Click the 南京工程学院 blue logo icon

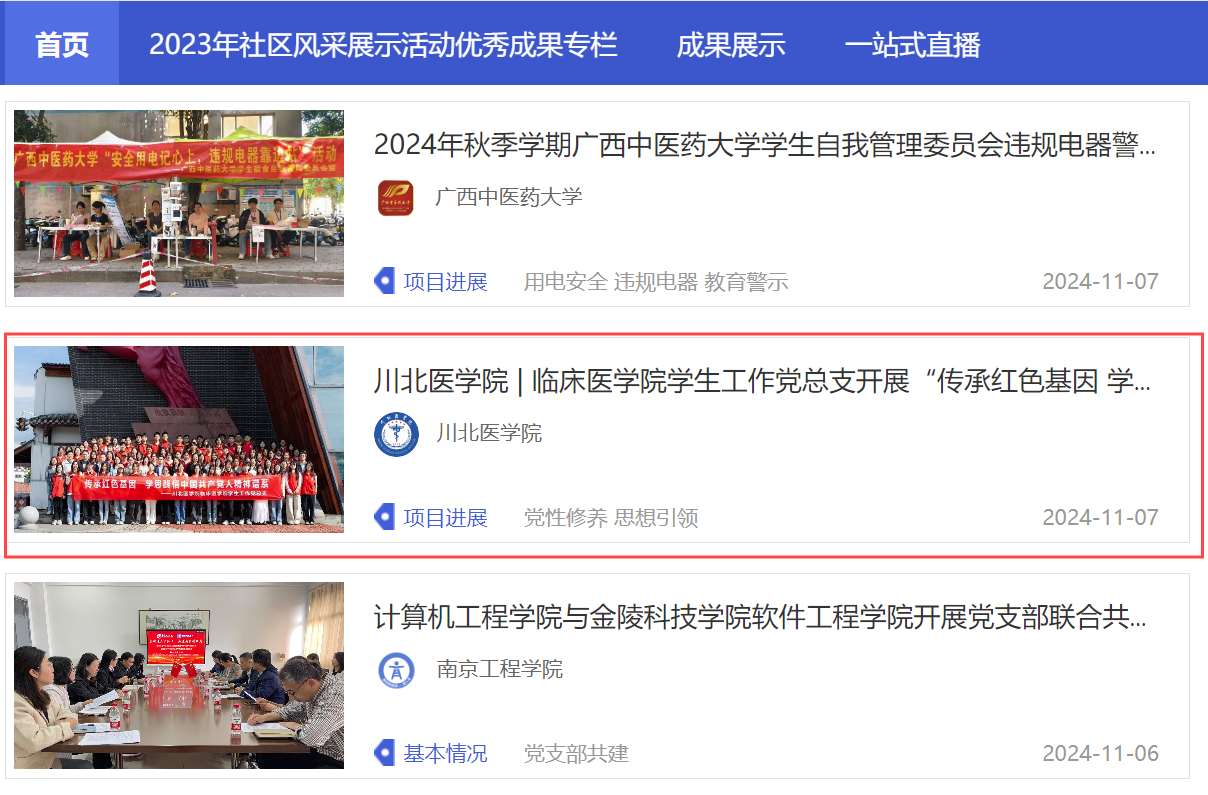point(396,669)
